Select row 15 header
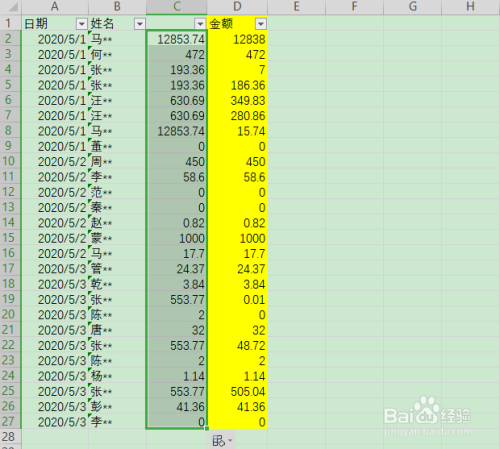The width and height of the screenshot is (500, 449). click(10, 238)
